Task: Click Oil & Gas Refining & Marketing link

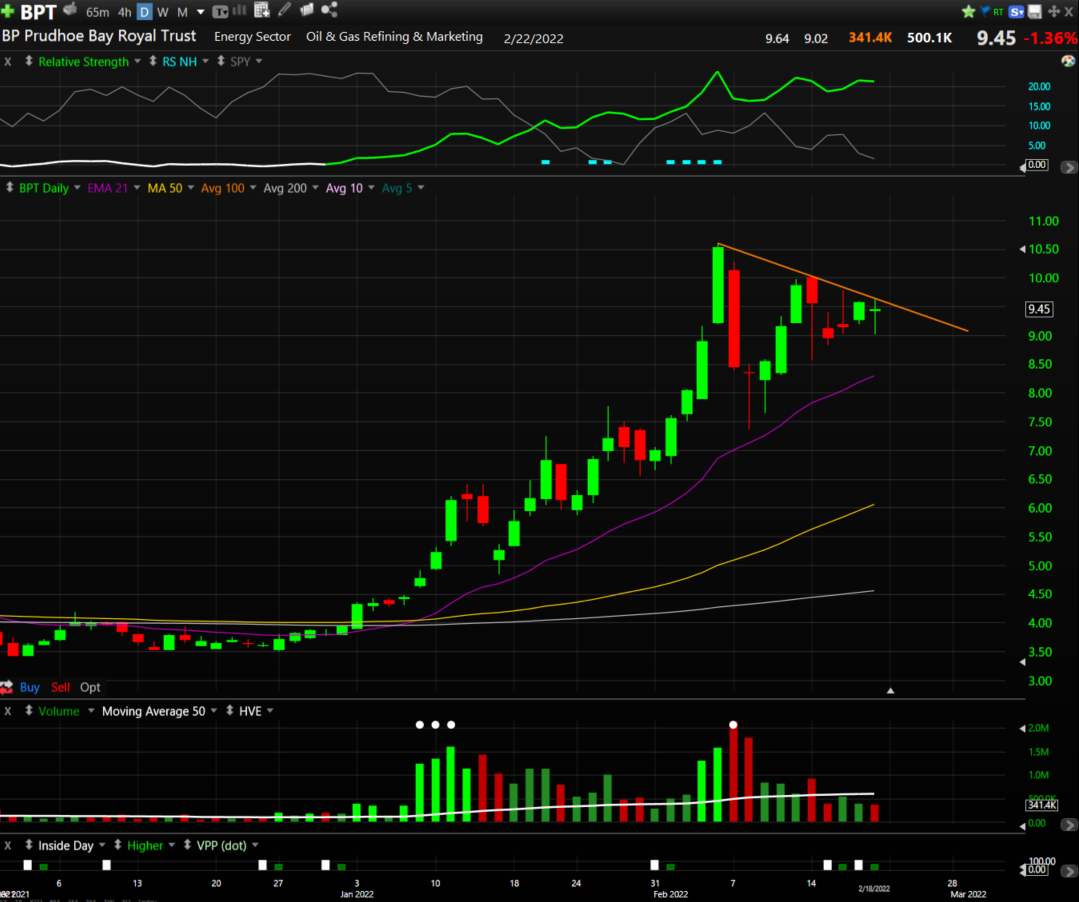Action: coord(394,36)
